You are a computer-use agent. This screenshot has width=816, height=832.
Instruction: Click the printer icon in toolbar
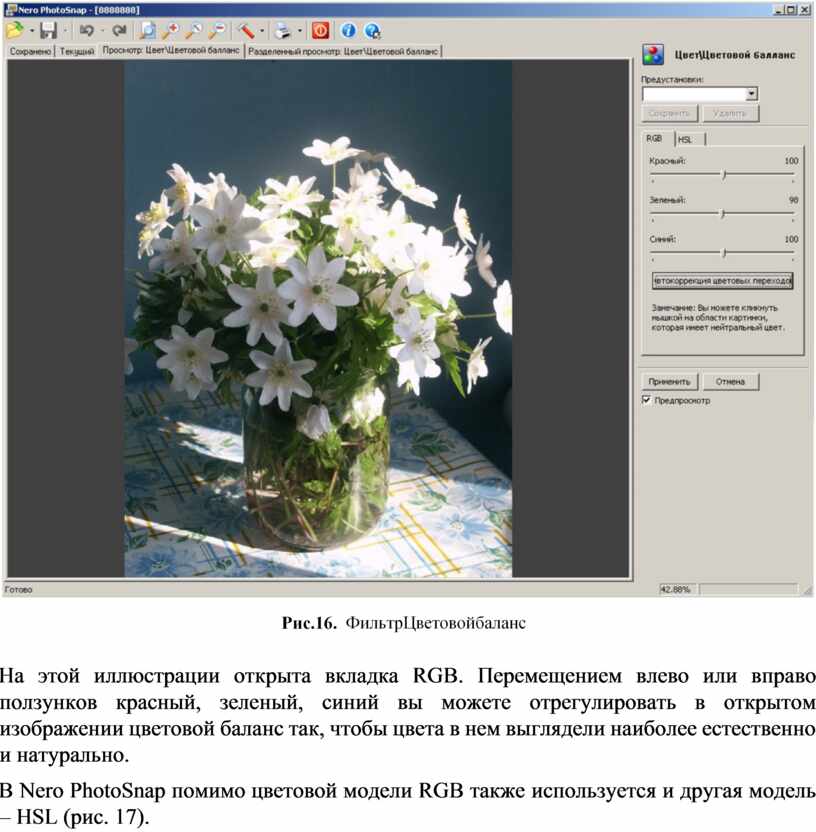click(x=283, y=31)
